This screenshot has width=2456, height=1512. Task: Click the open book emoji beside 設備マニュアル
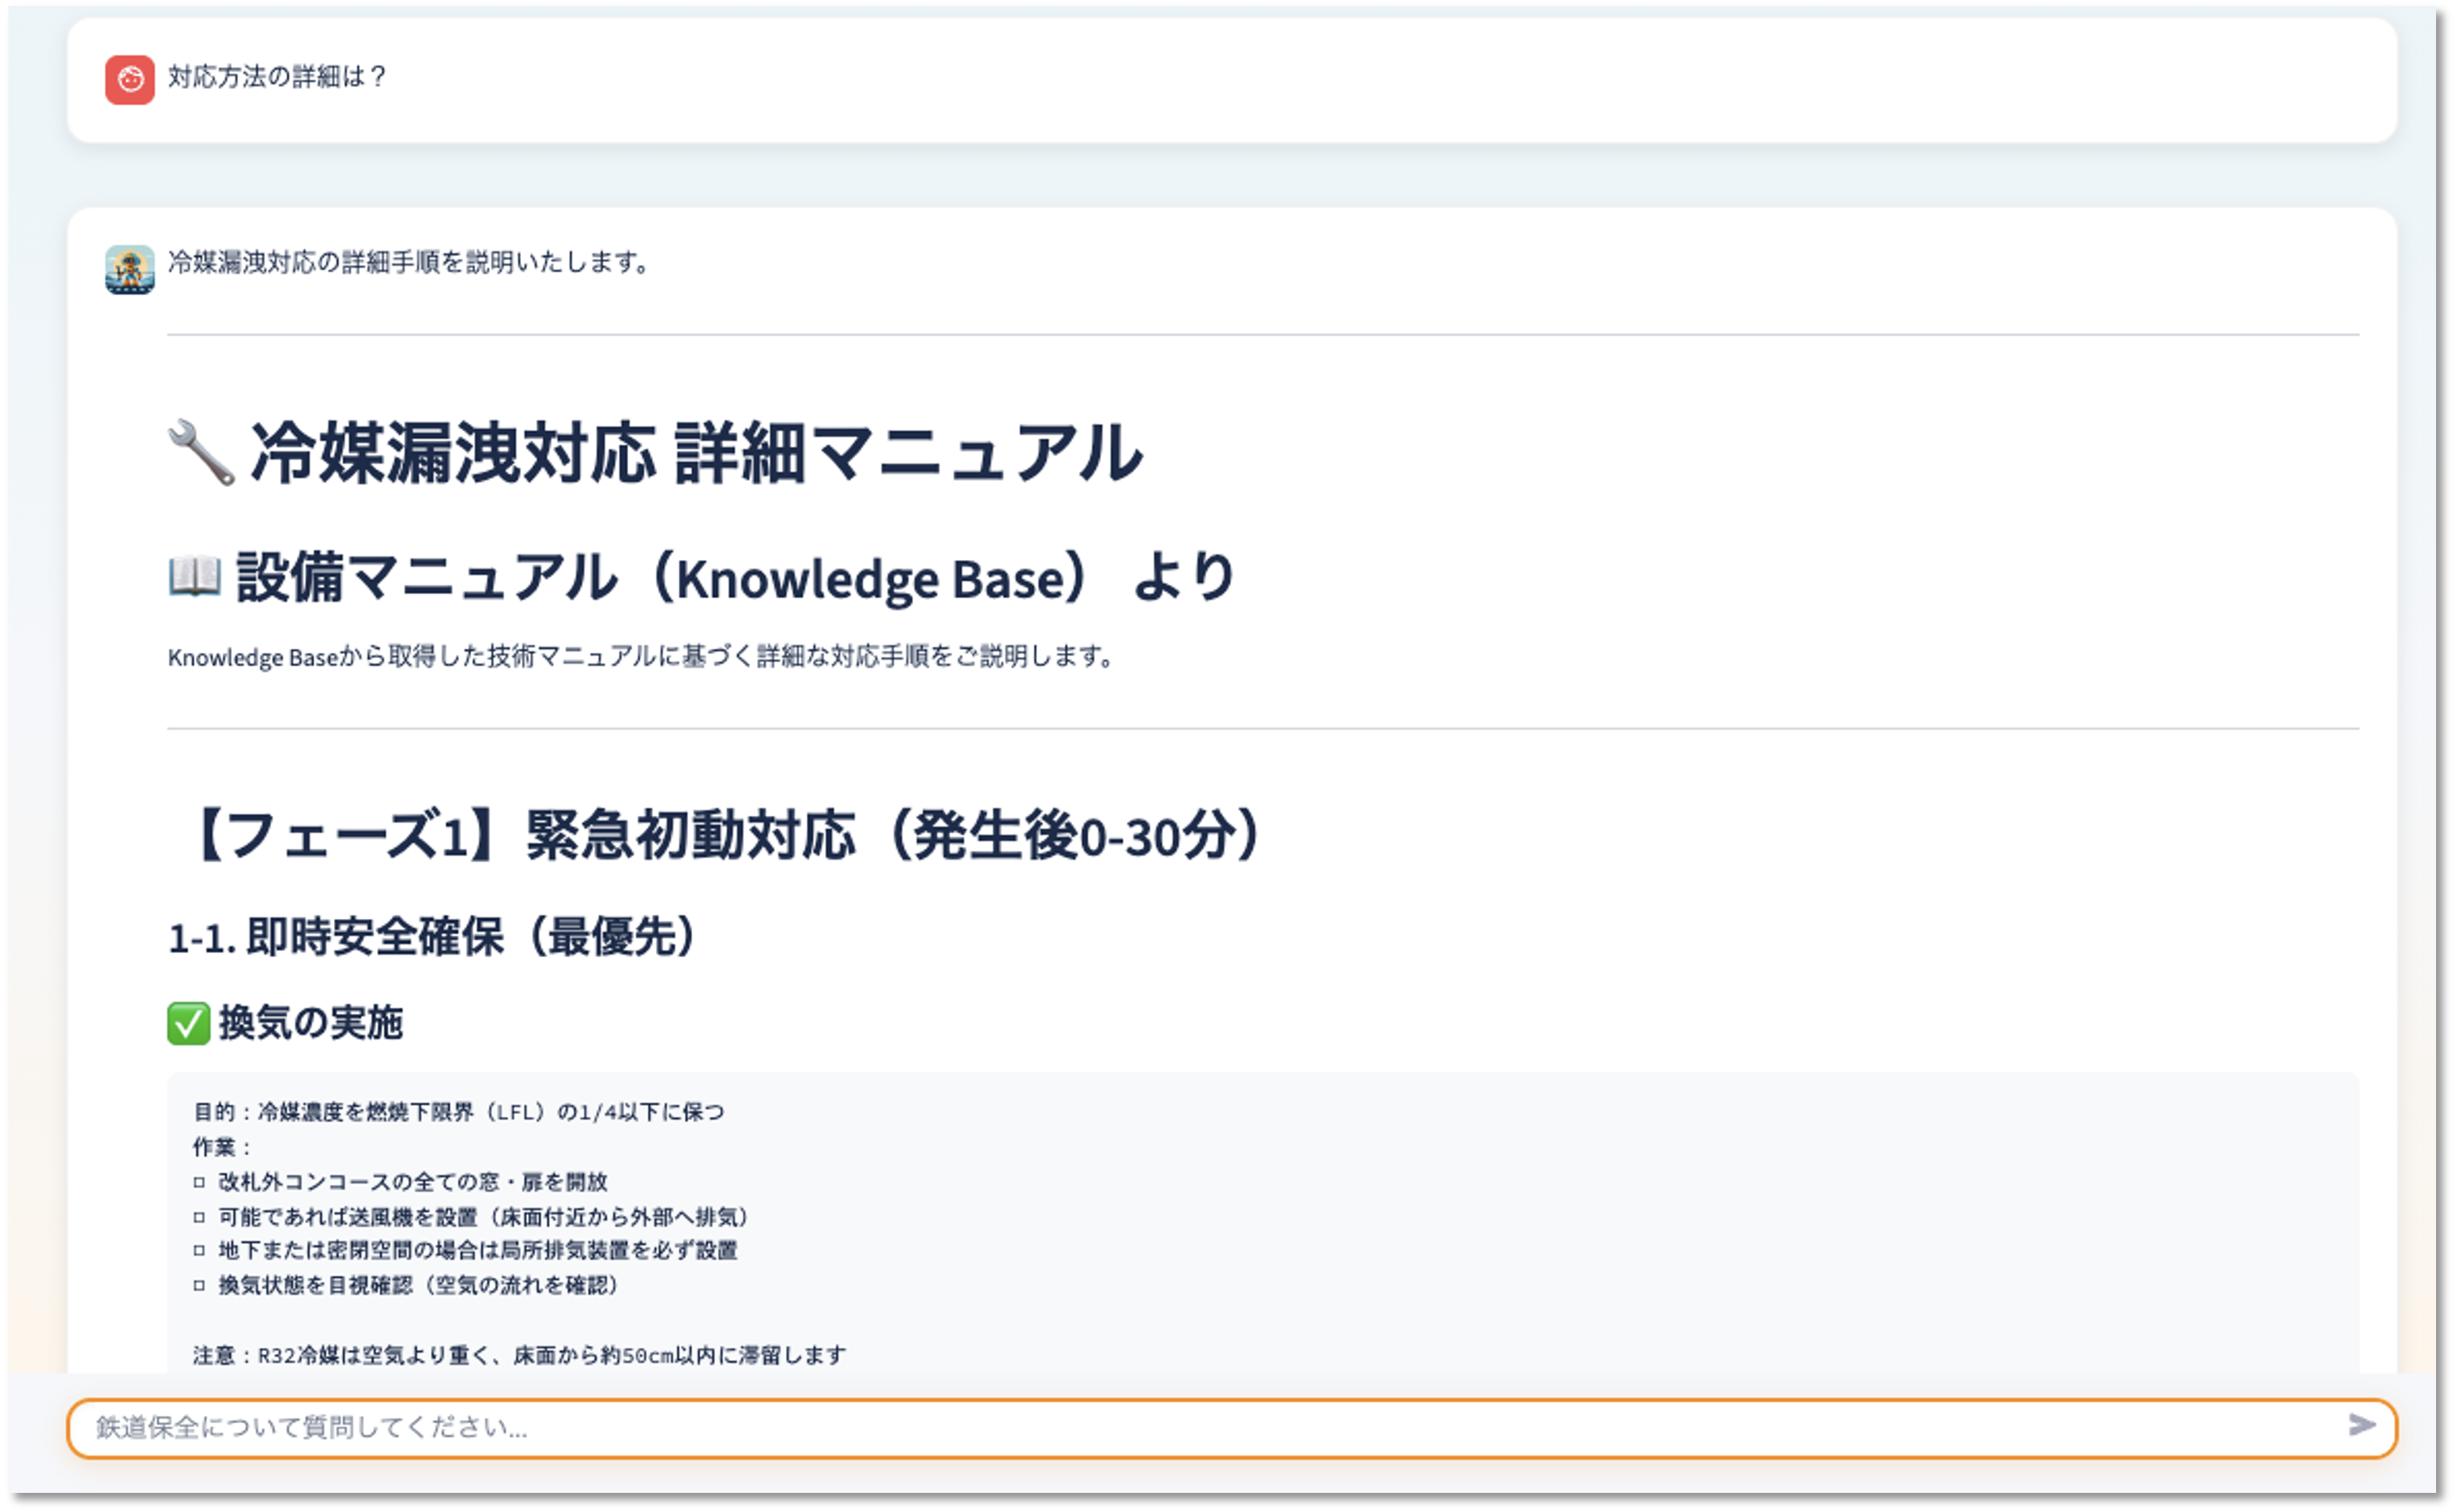click(x=194, y=577)
